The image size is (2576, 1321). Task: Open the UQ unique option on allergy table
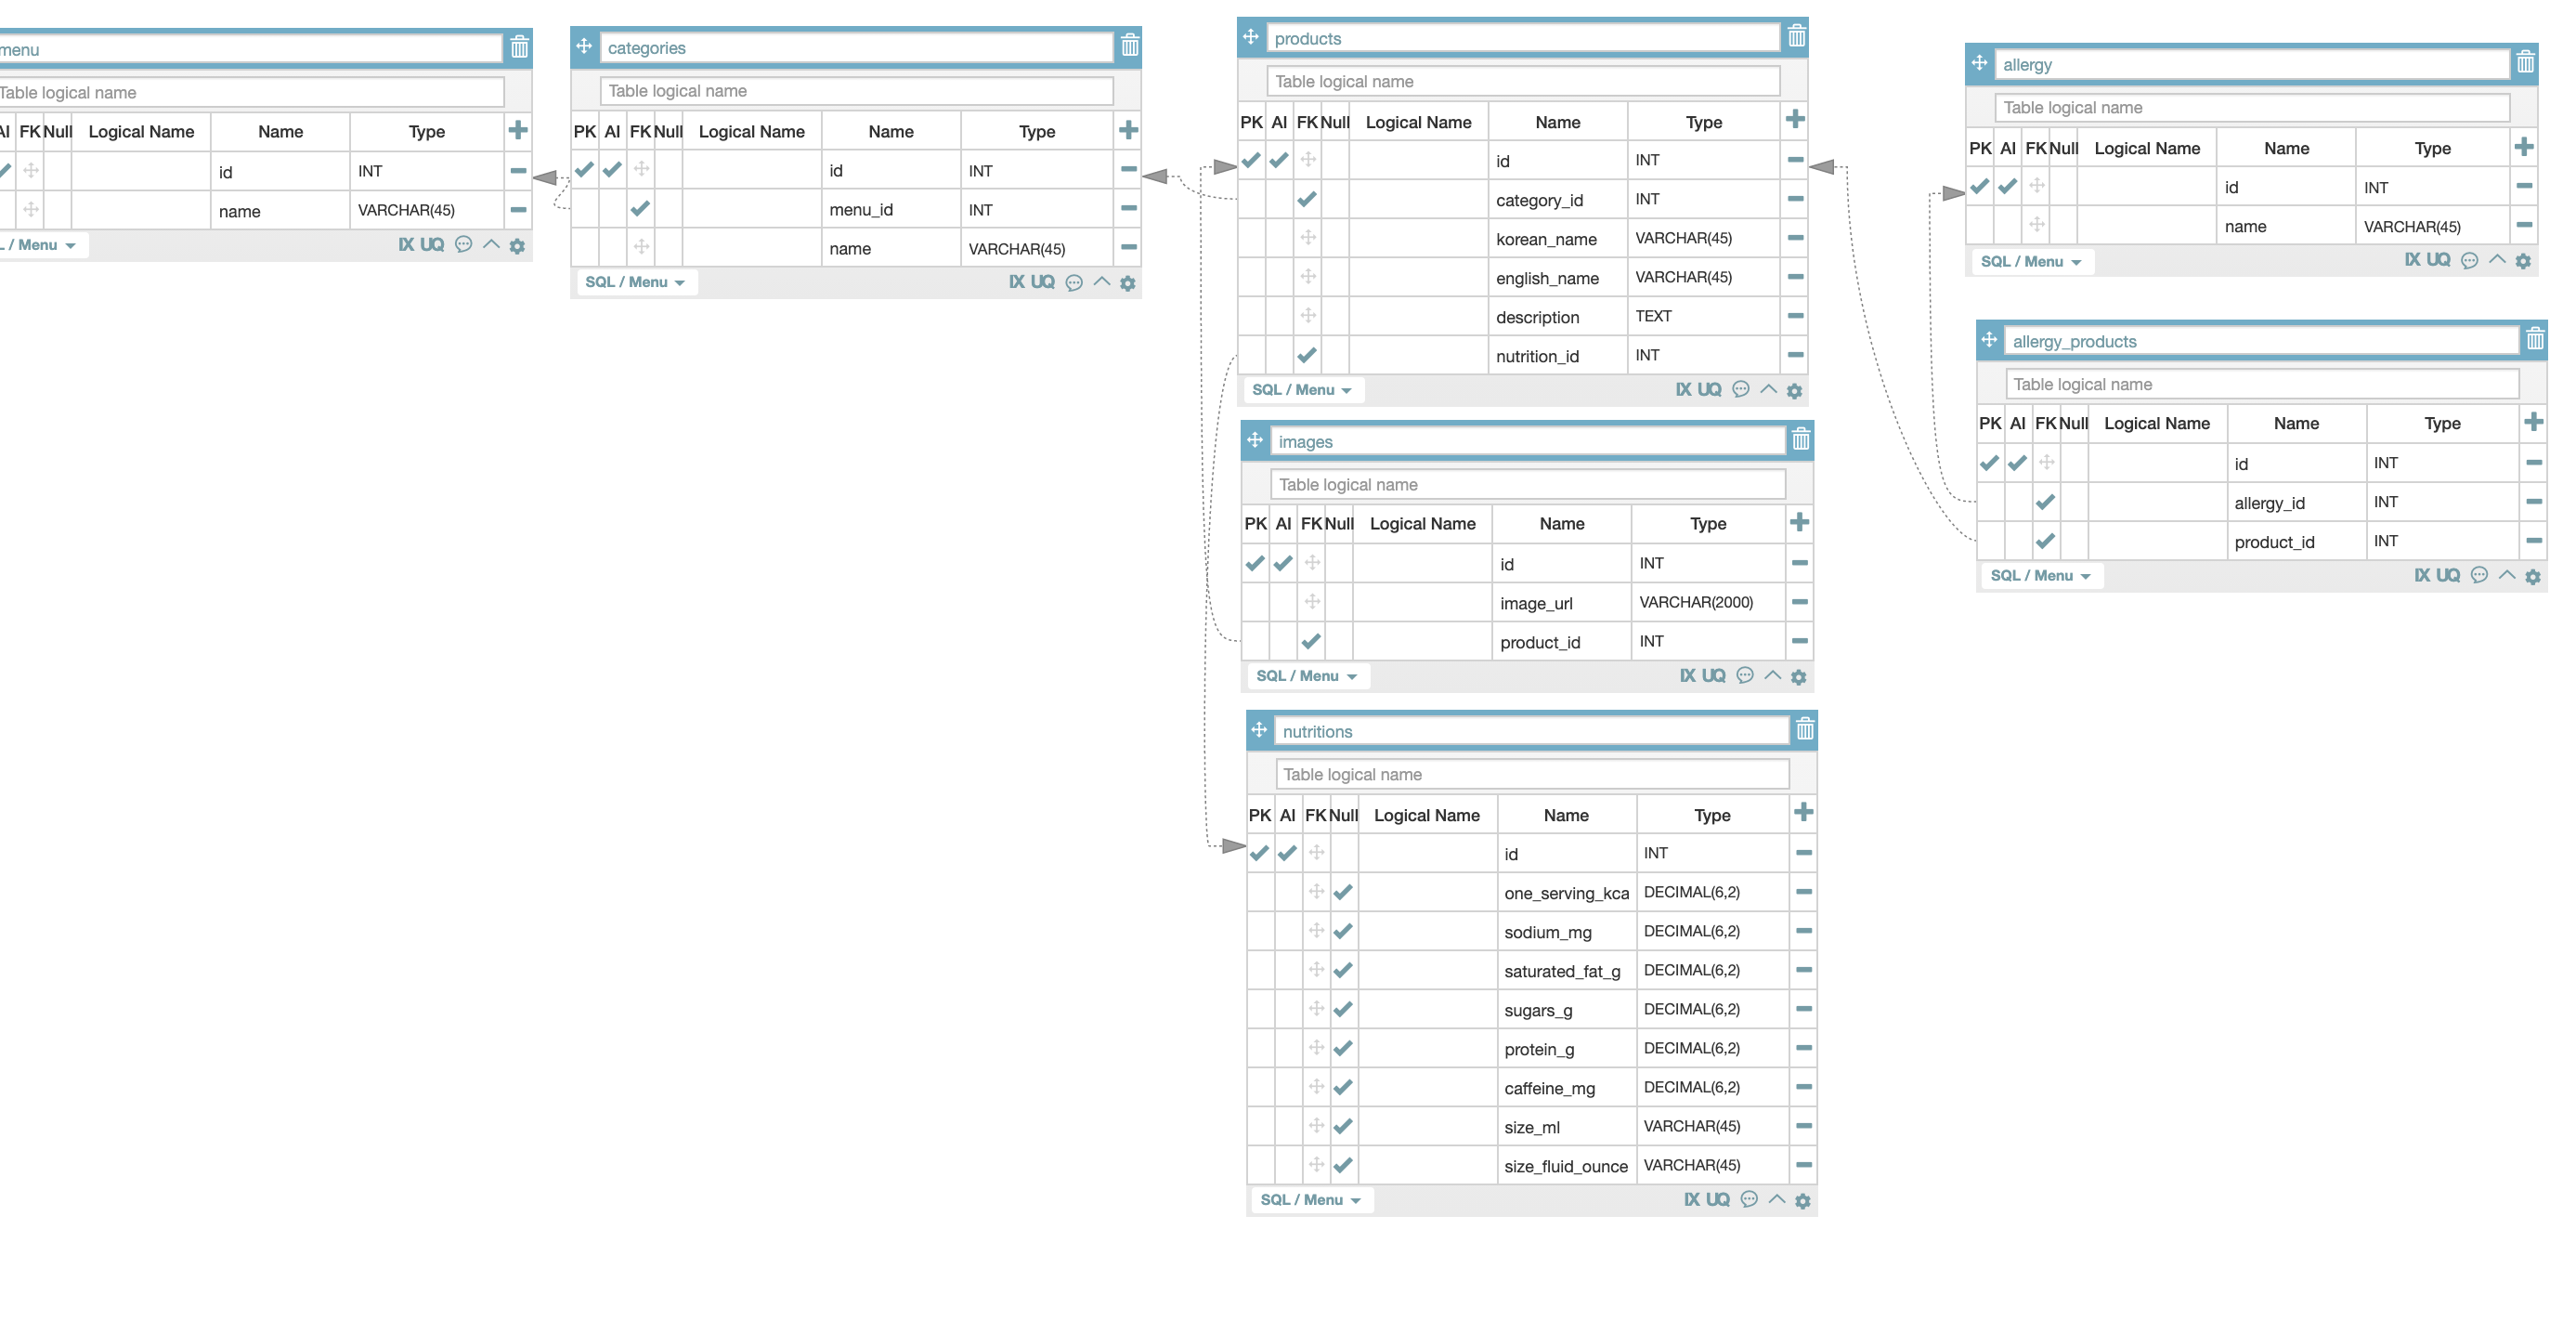click(2438, 260)
